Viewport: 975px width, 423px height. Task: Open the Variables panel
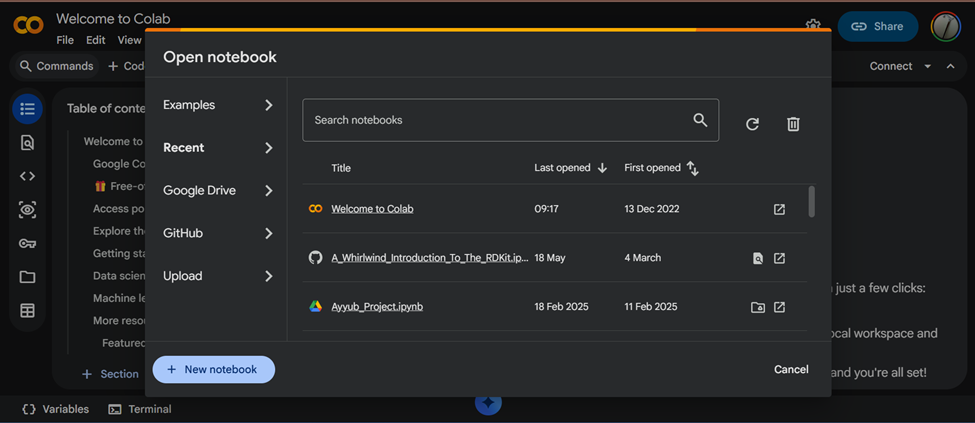tap(55, 409)
